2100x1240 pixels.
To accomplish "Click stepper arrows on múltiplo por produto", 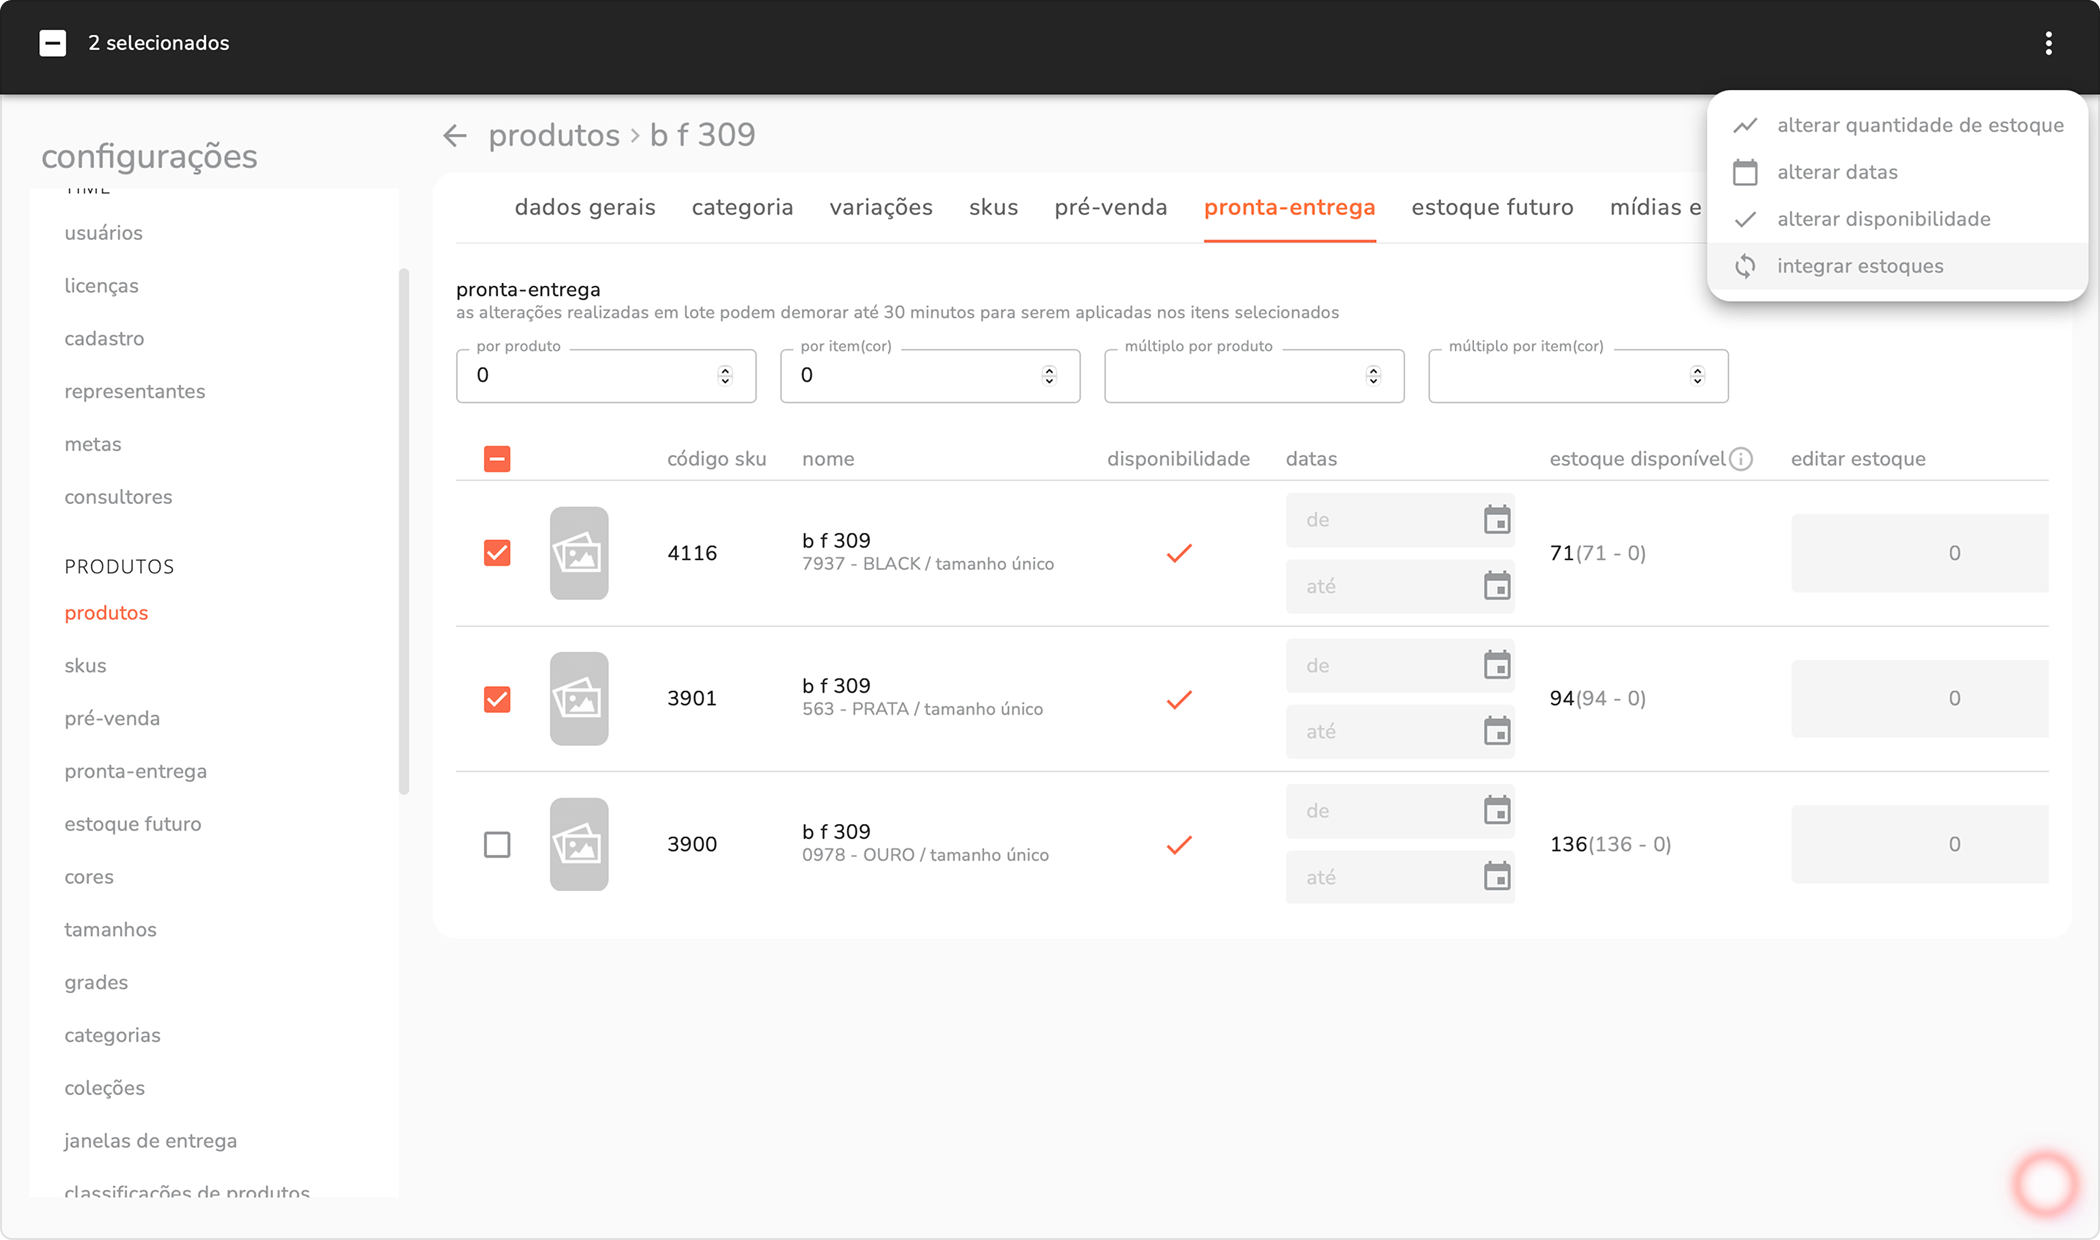I will pyautogui.click(x=1373, y=376).
